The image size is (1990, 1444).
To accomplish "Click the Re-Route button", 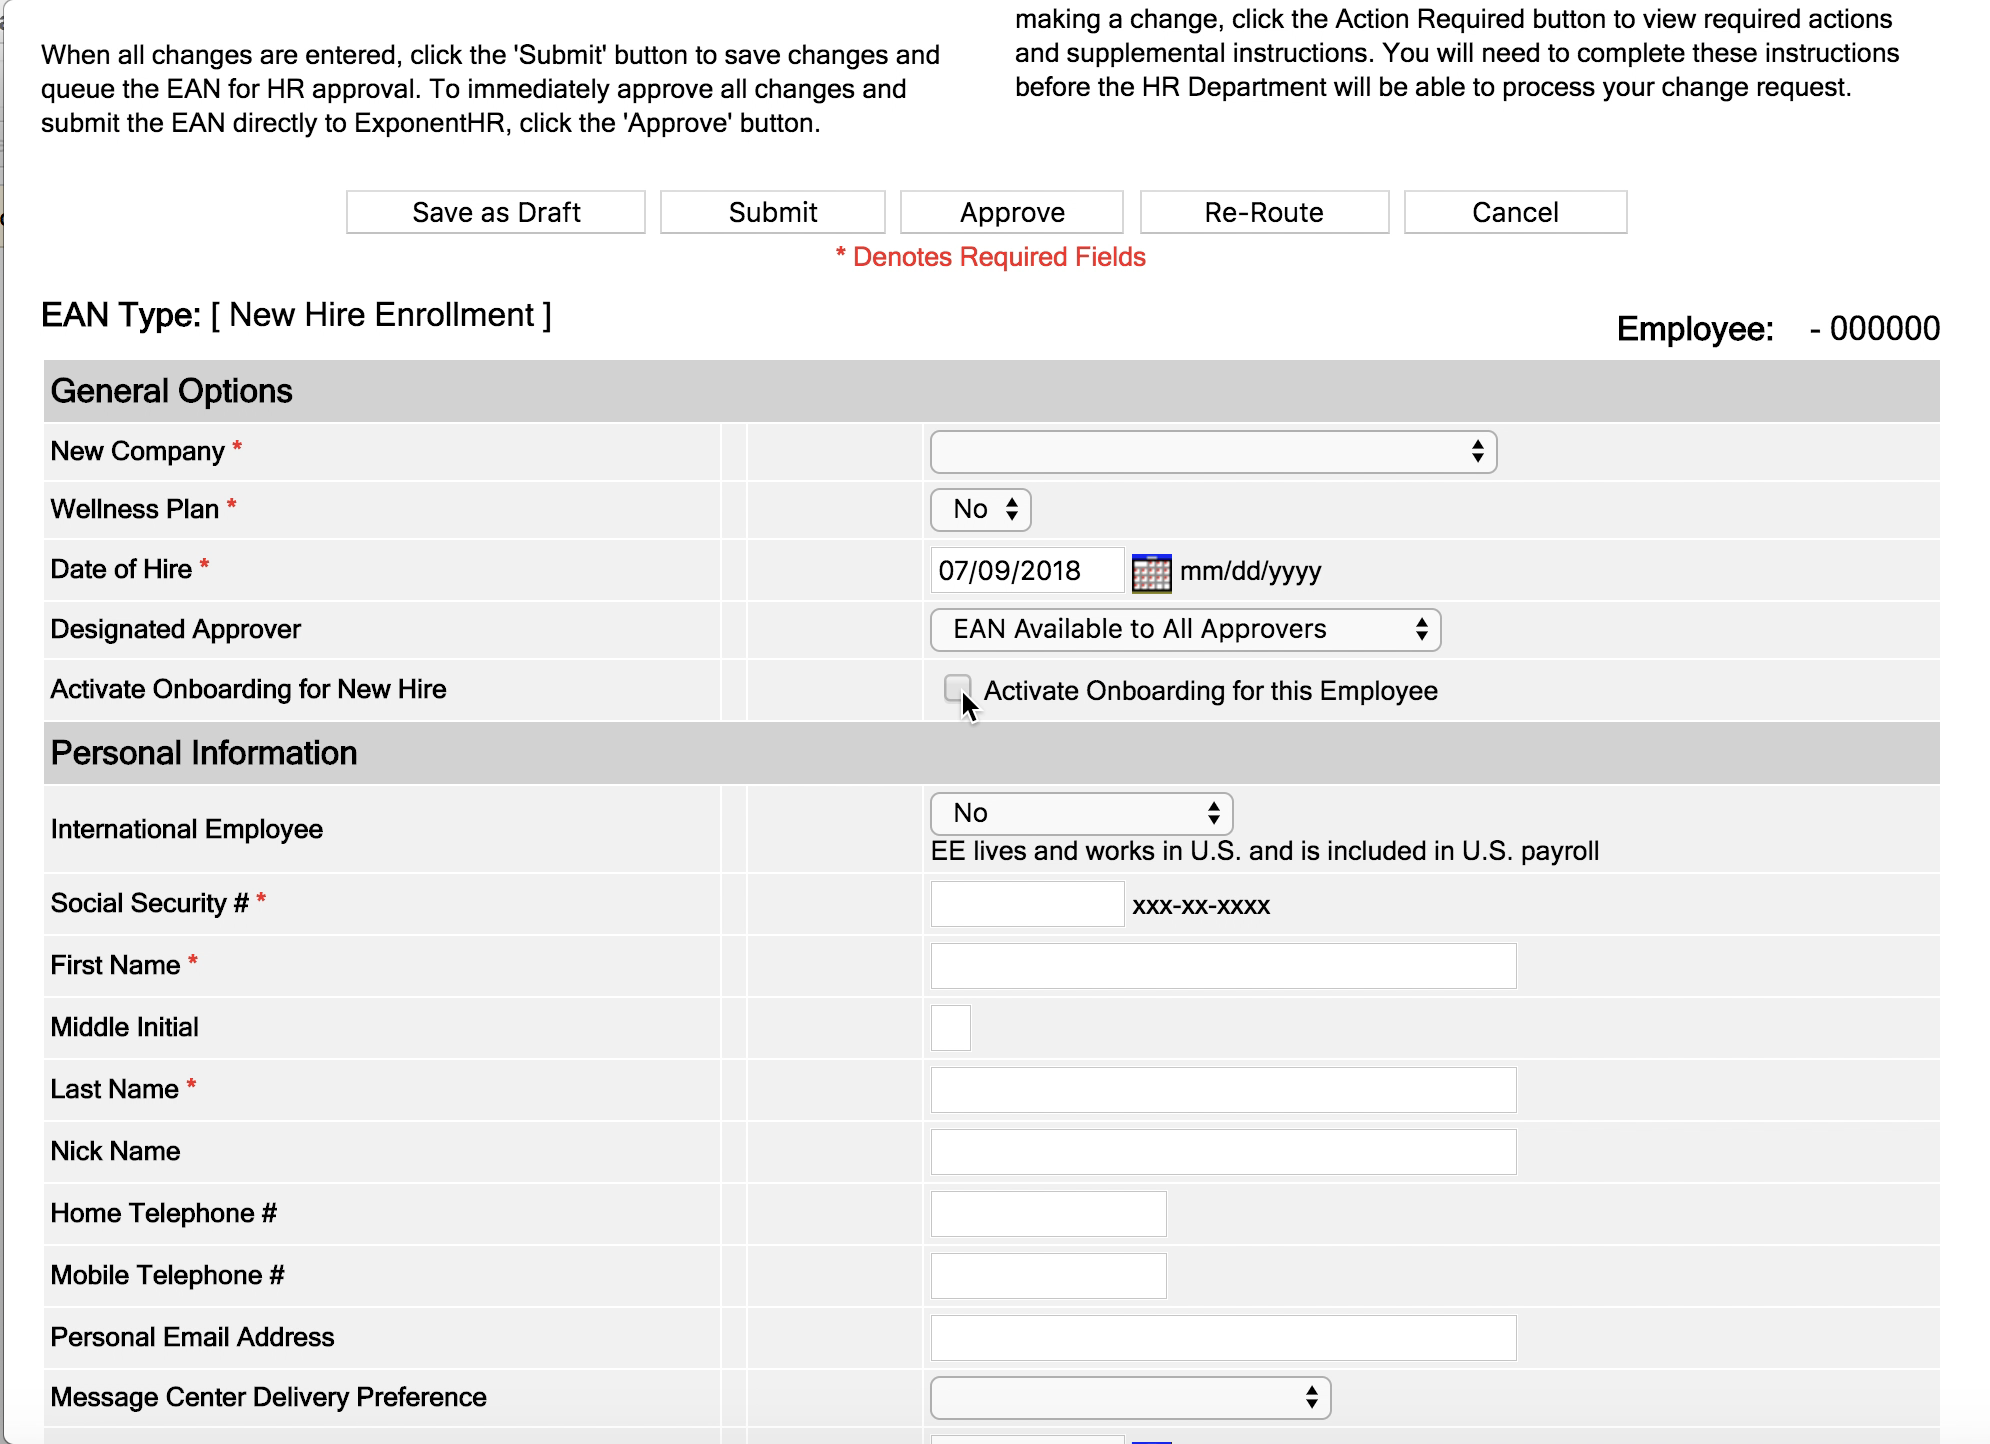I will tap(1264, 212).
